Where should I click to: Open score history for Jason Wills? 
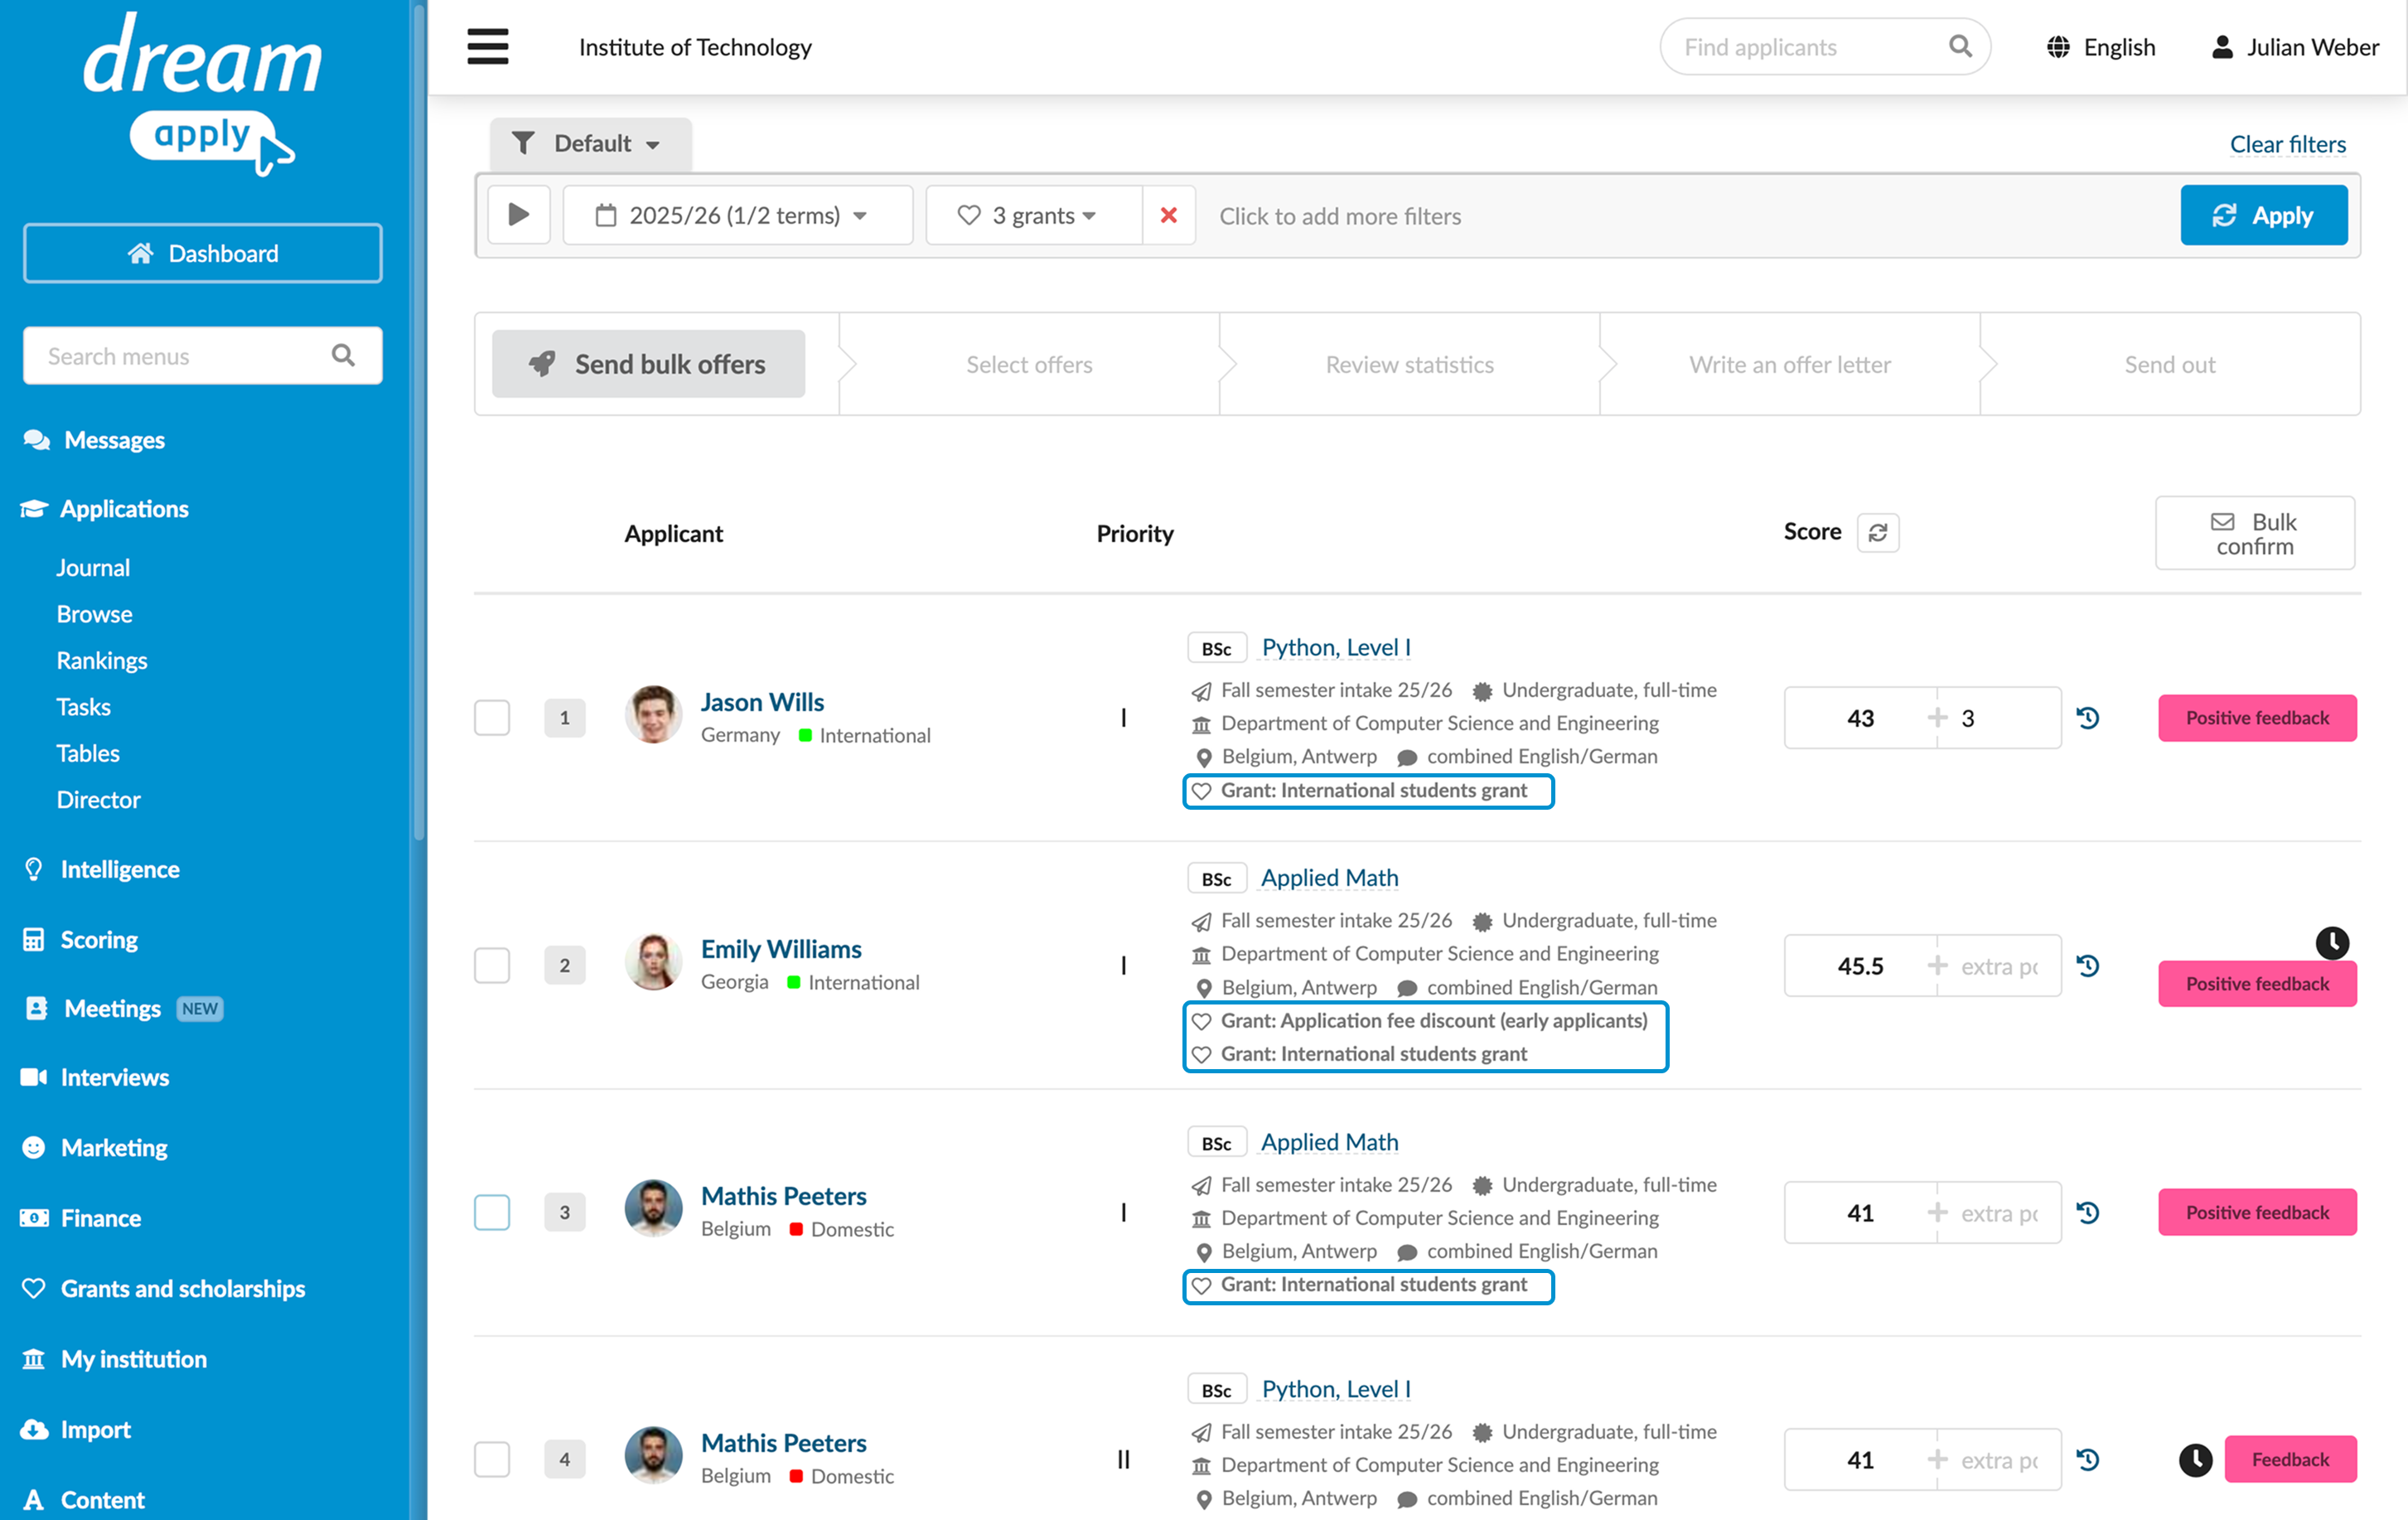click(2088, 717)
